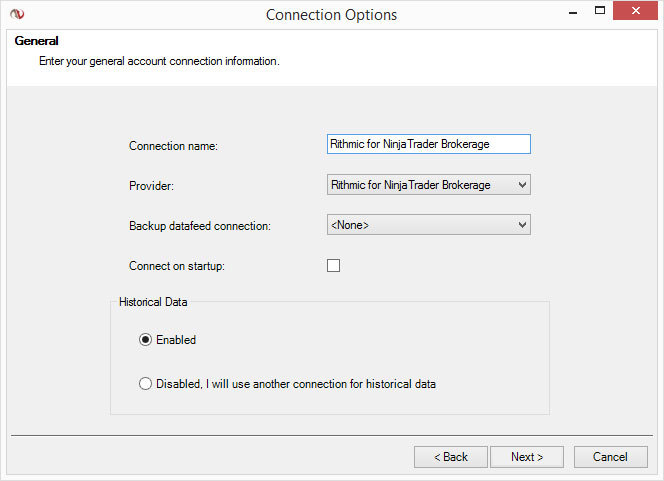
Task: Expand the Backup datafeed connection dropdown
Action: pos(429,224)
